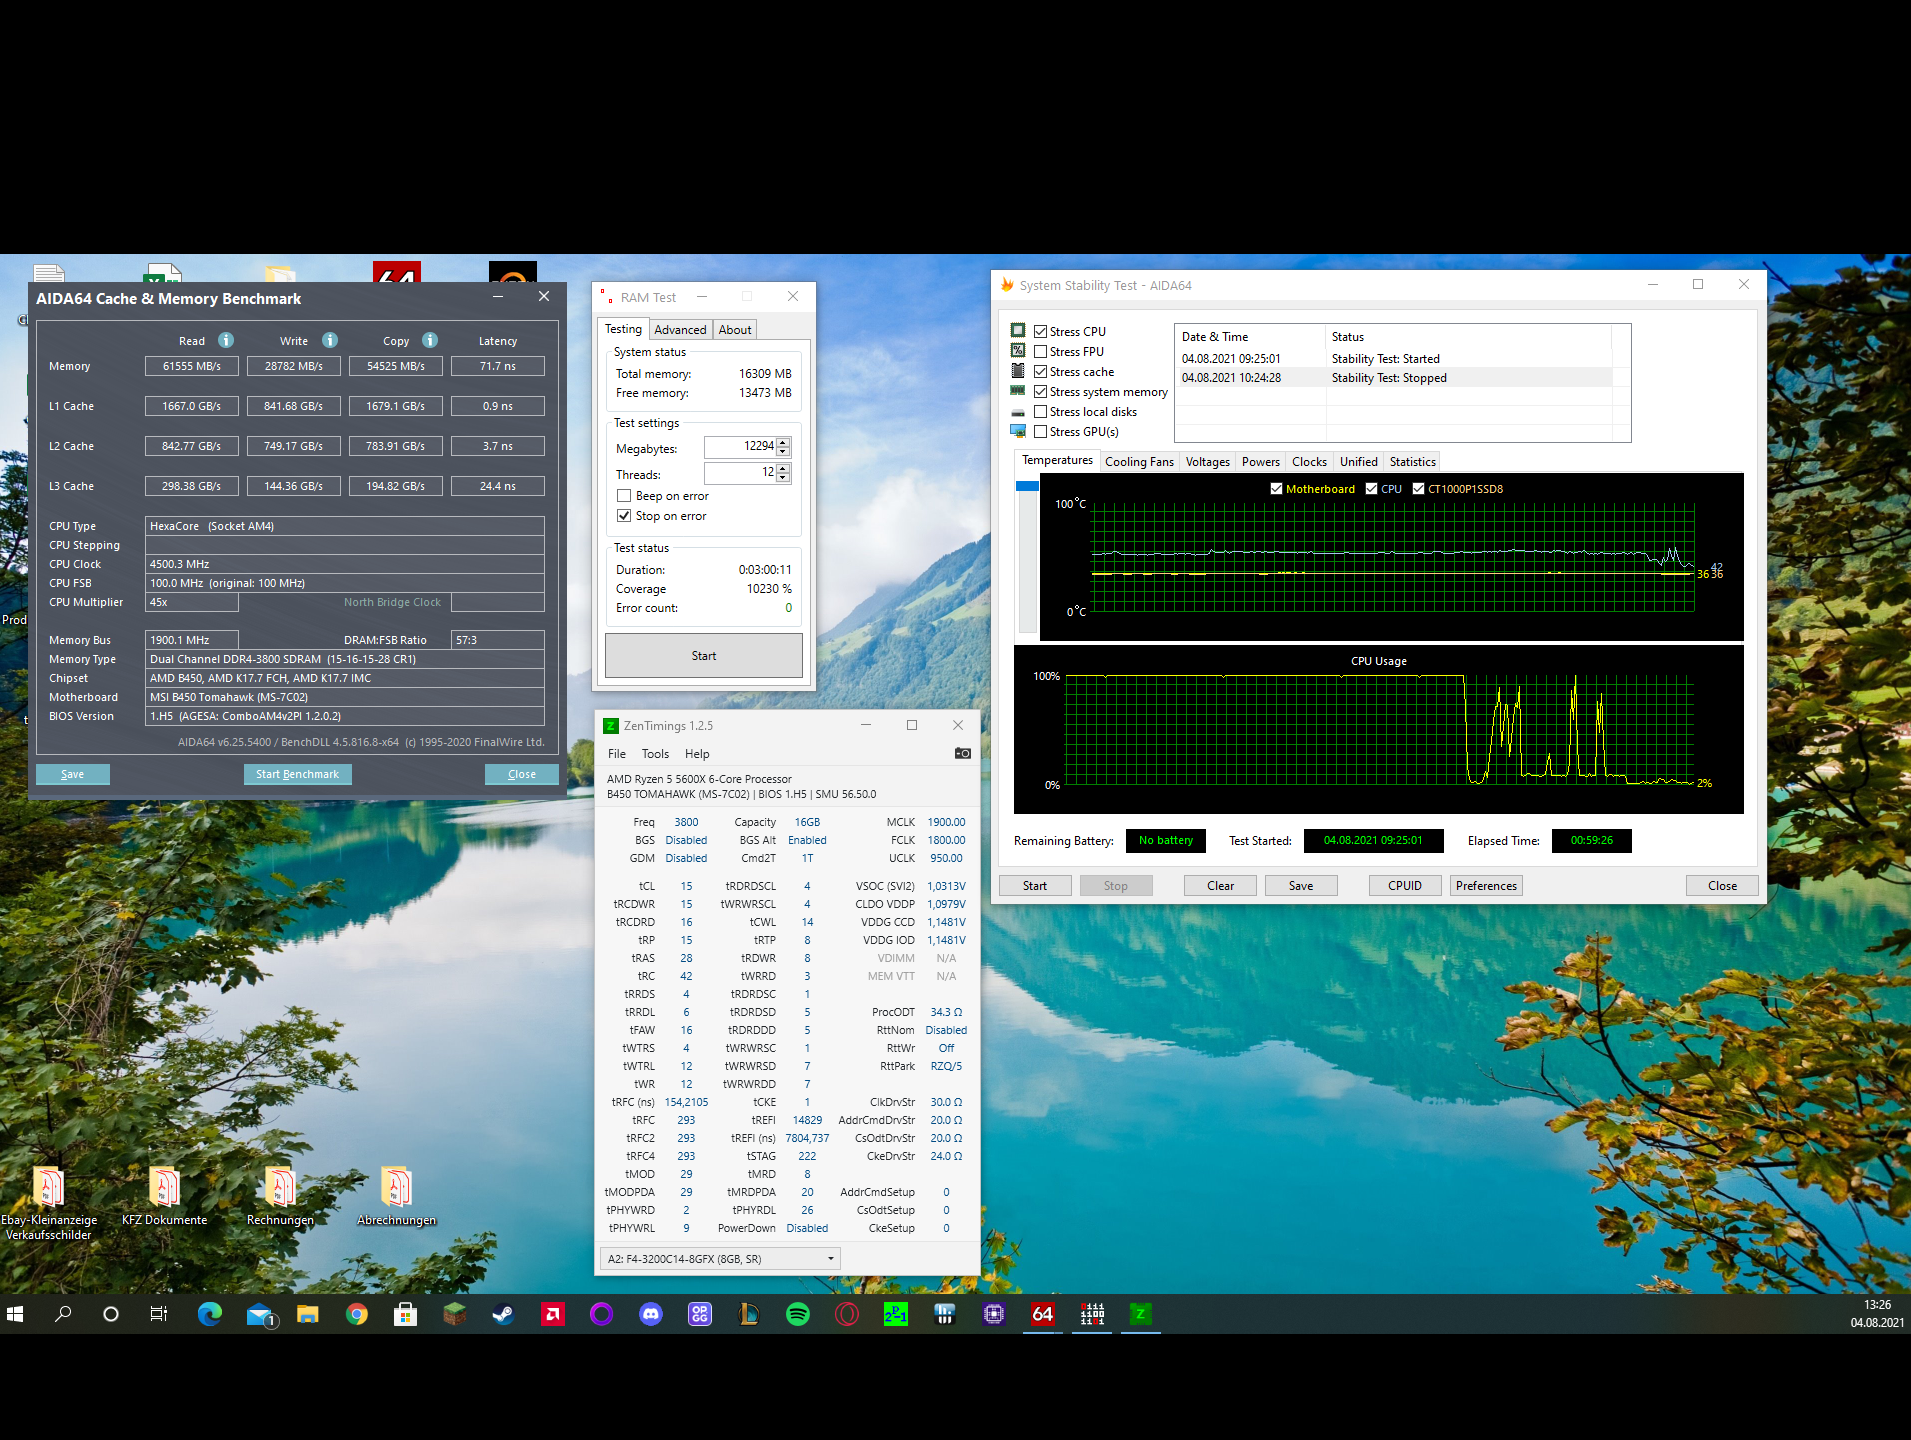Open Discord from the taskbar

(651, 1314)
